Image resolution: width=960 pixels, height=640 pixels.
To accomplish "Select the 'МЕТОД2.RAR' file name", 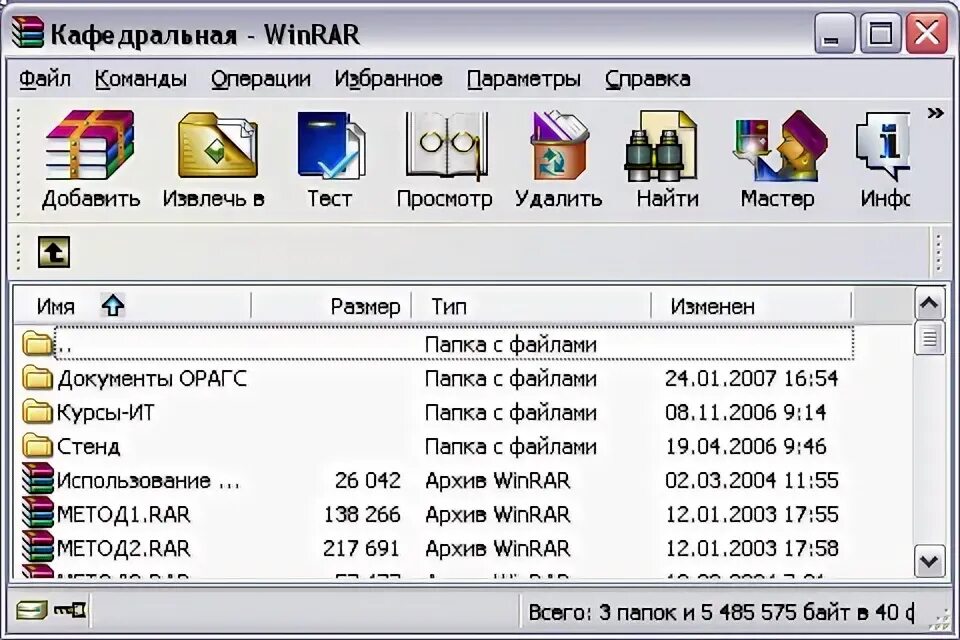I will coord(123,548).
